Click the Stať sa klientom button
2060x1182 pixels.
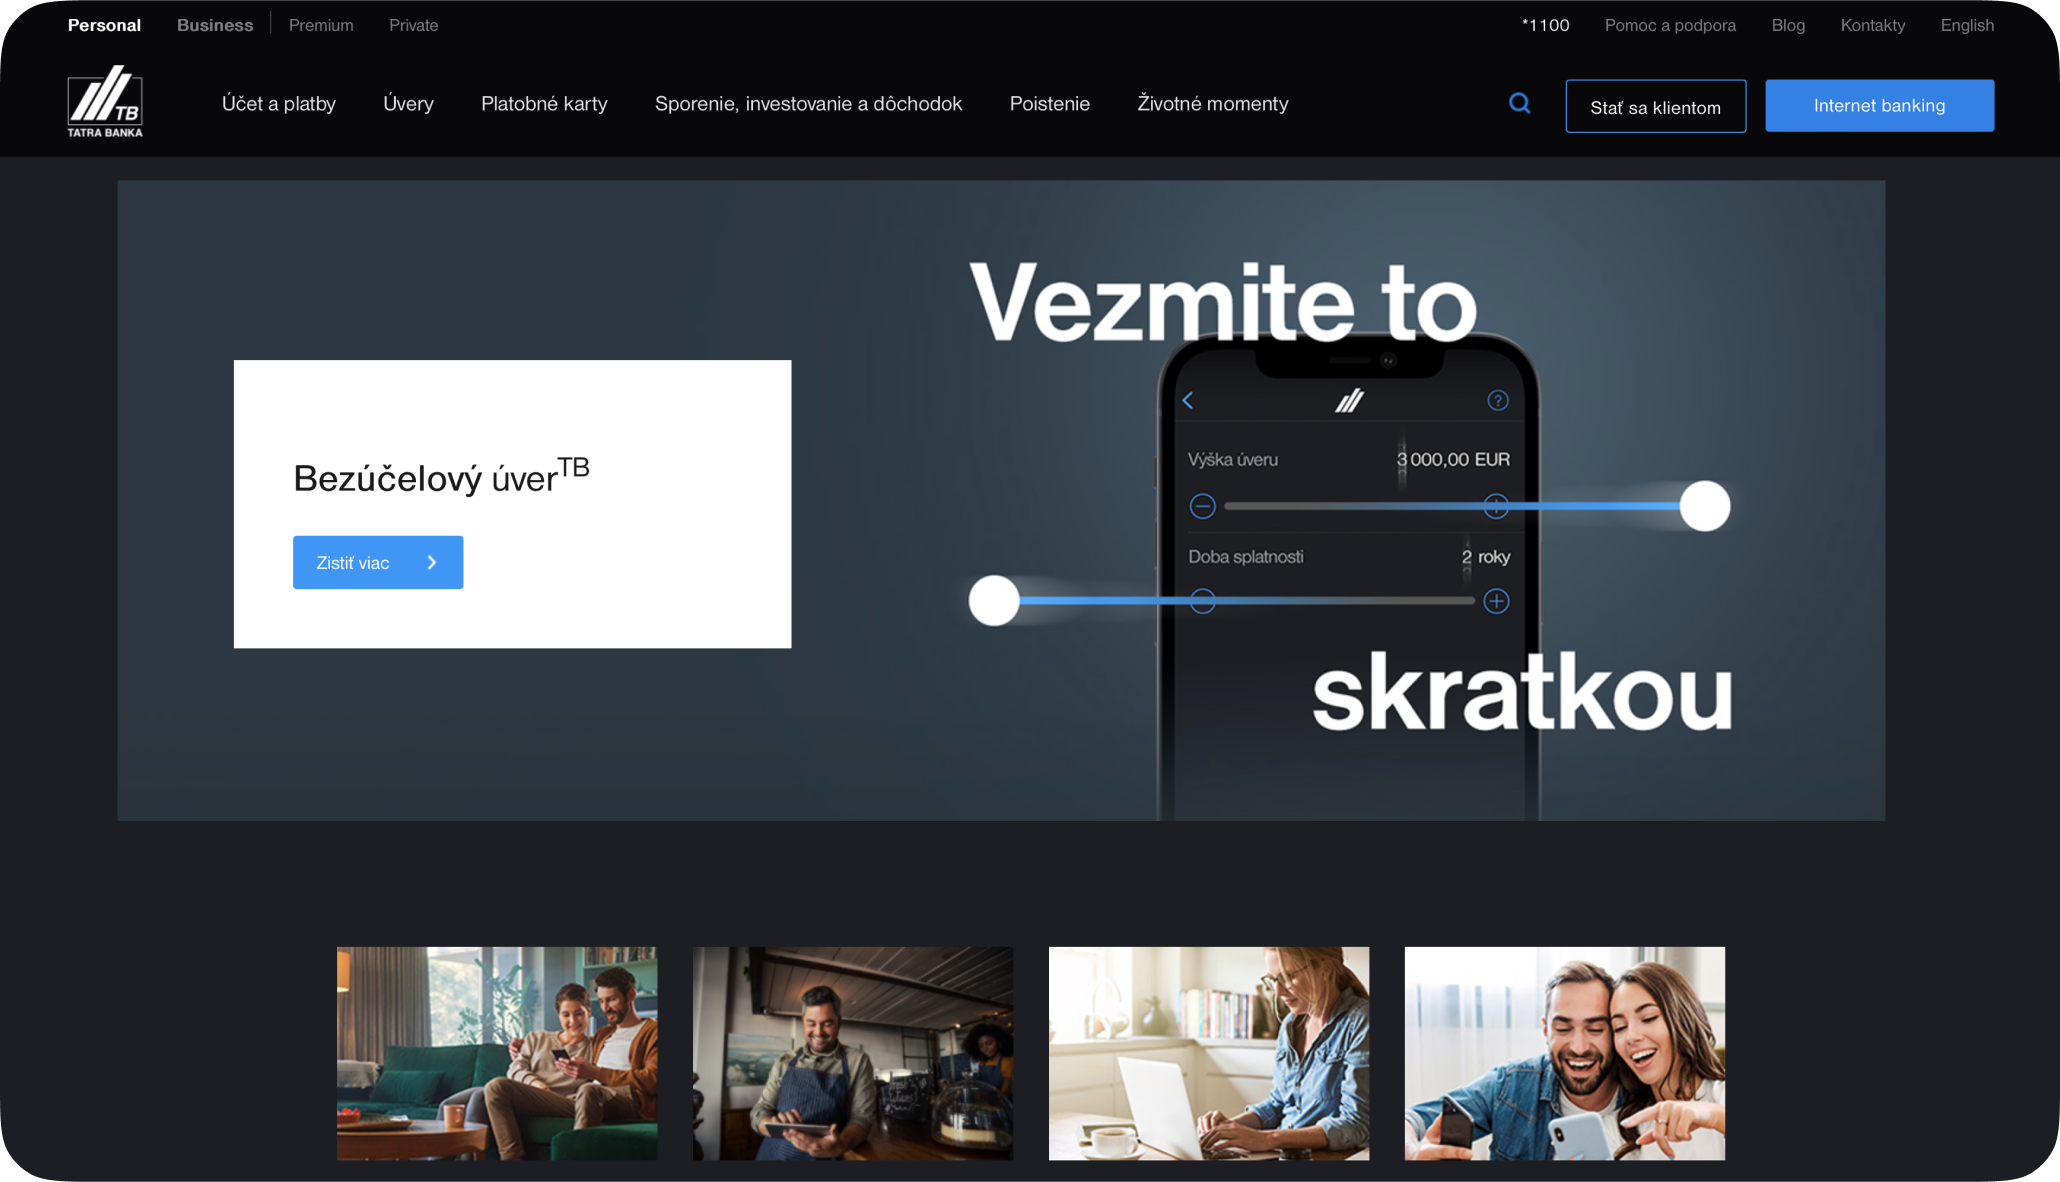coord(1656,106)
